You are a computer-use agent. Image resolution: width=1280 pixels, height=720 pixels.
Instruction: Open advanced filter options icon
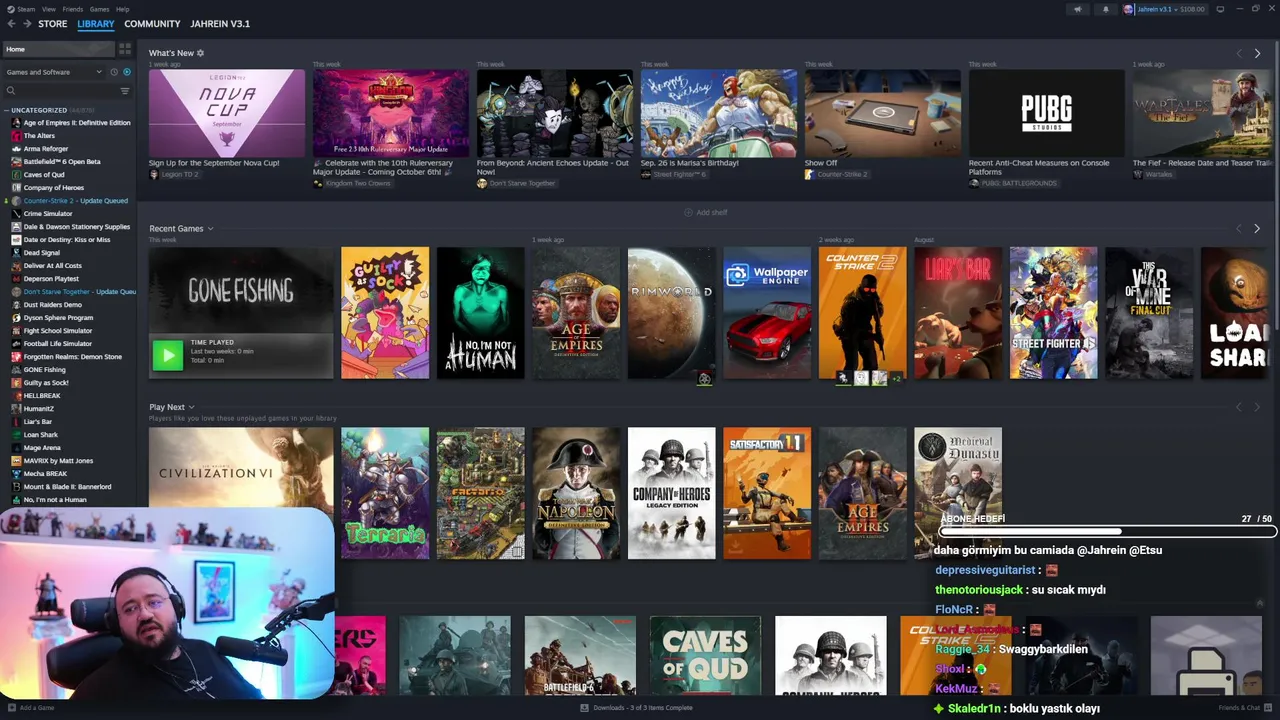click(125, 91)
